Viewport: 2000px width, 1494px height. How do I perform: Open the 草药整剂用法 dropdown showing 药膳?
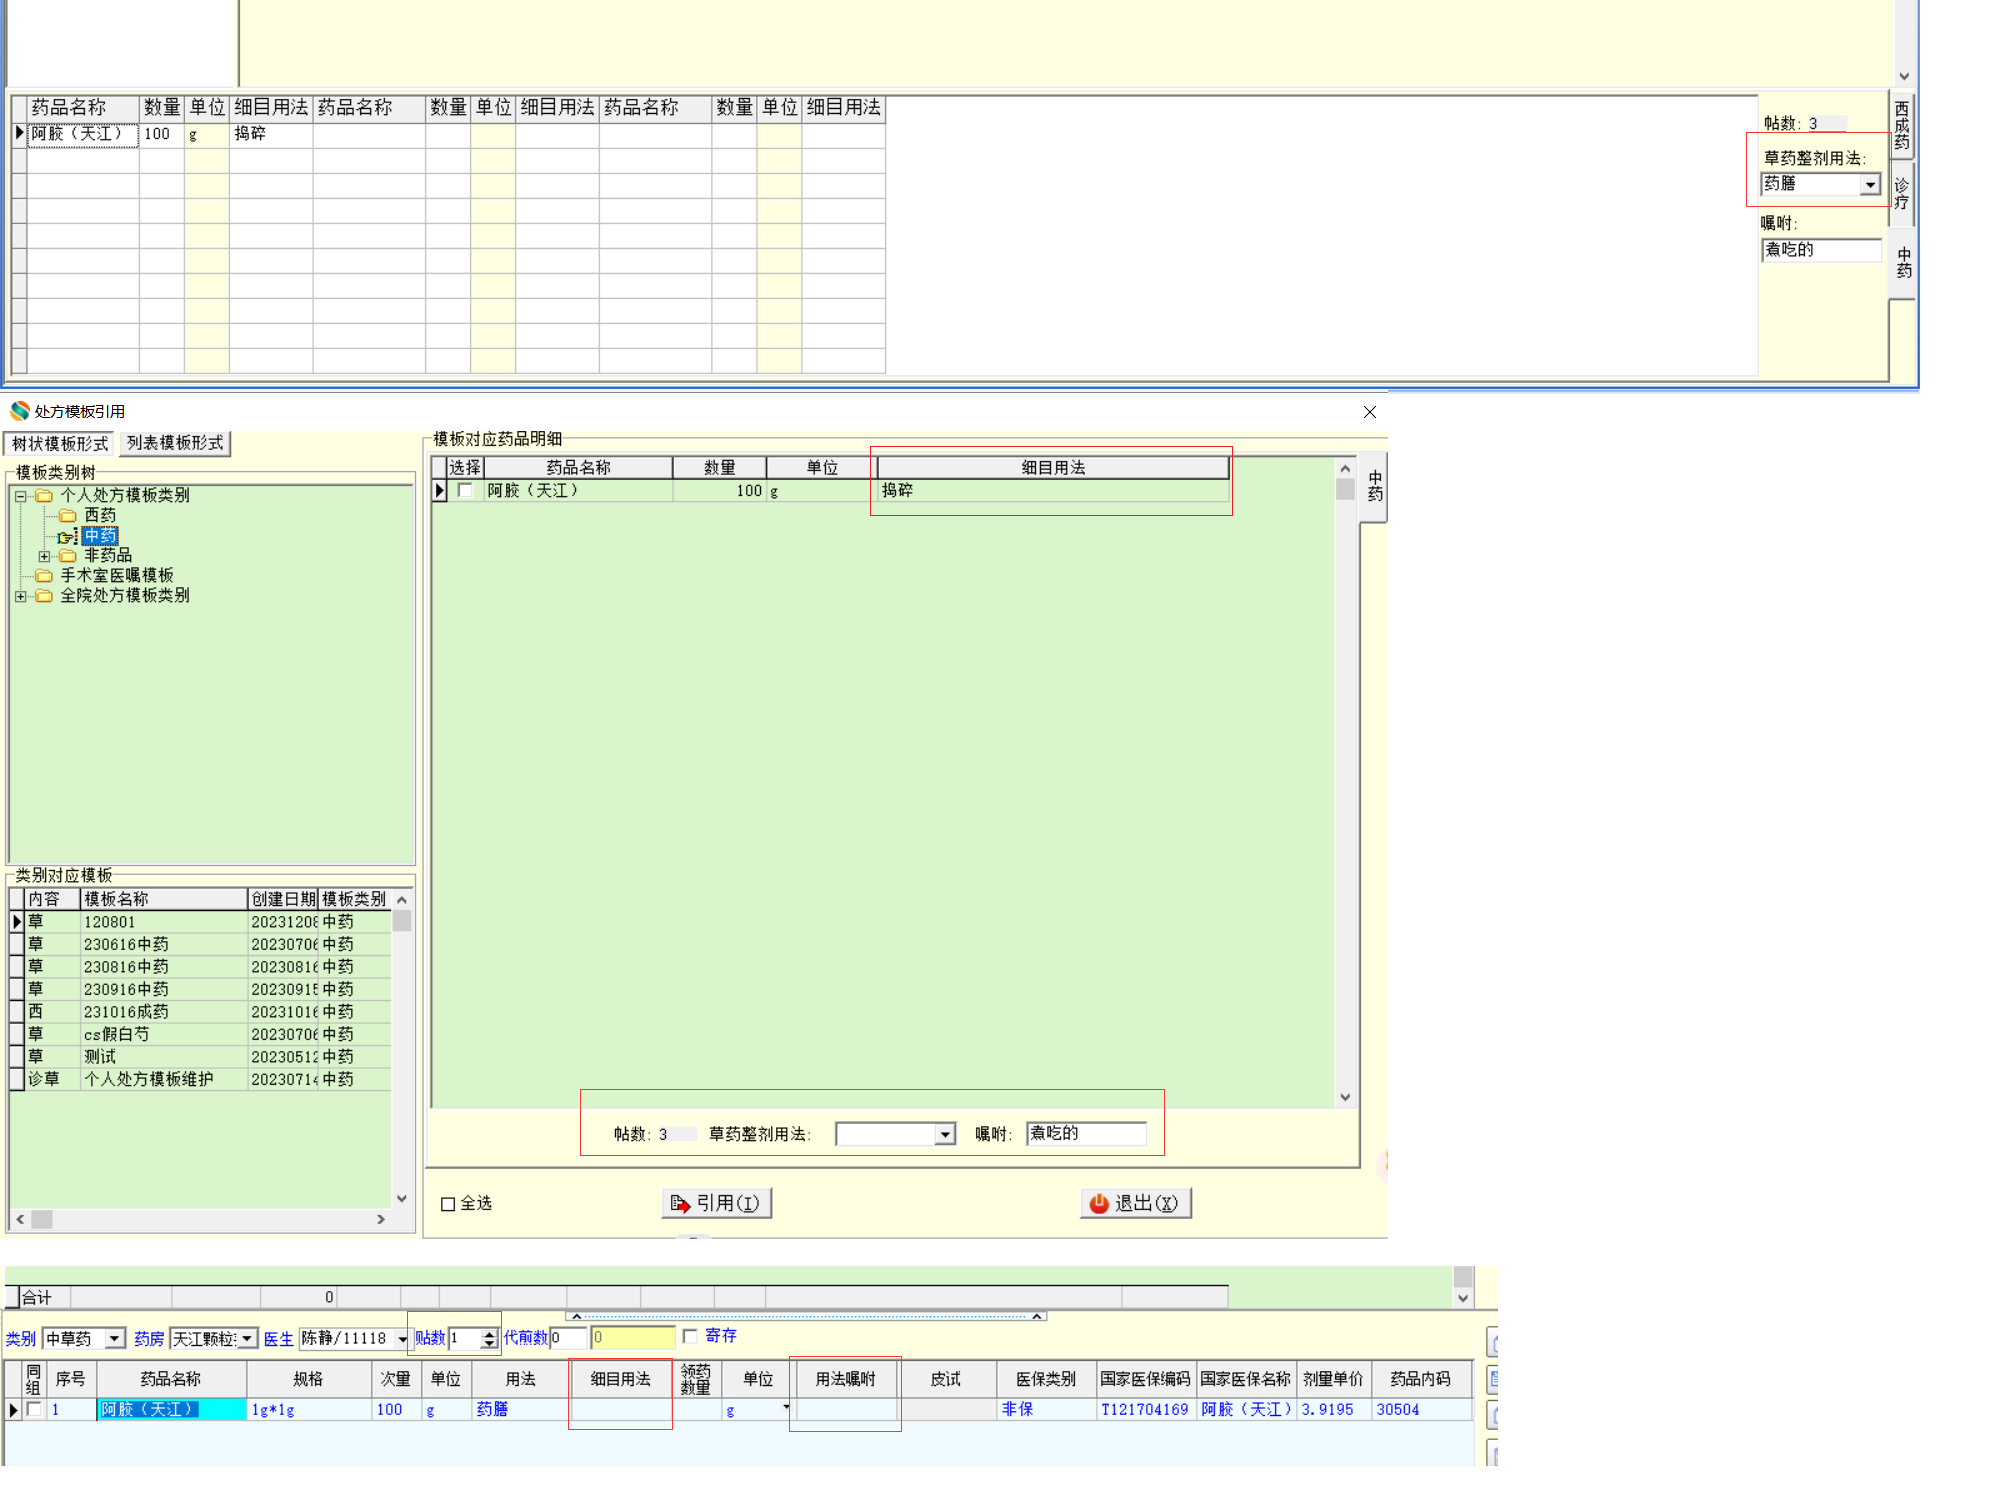coord(1869,185)
